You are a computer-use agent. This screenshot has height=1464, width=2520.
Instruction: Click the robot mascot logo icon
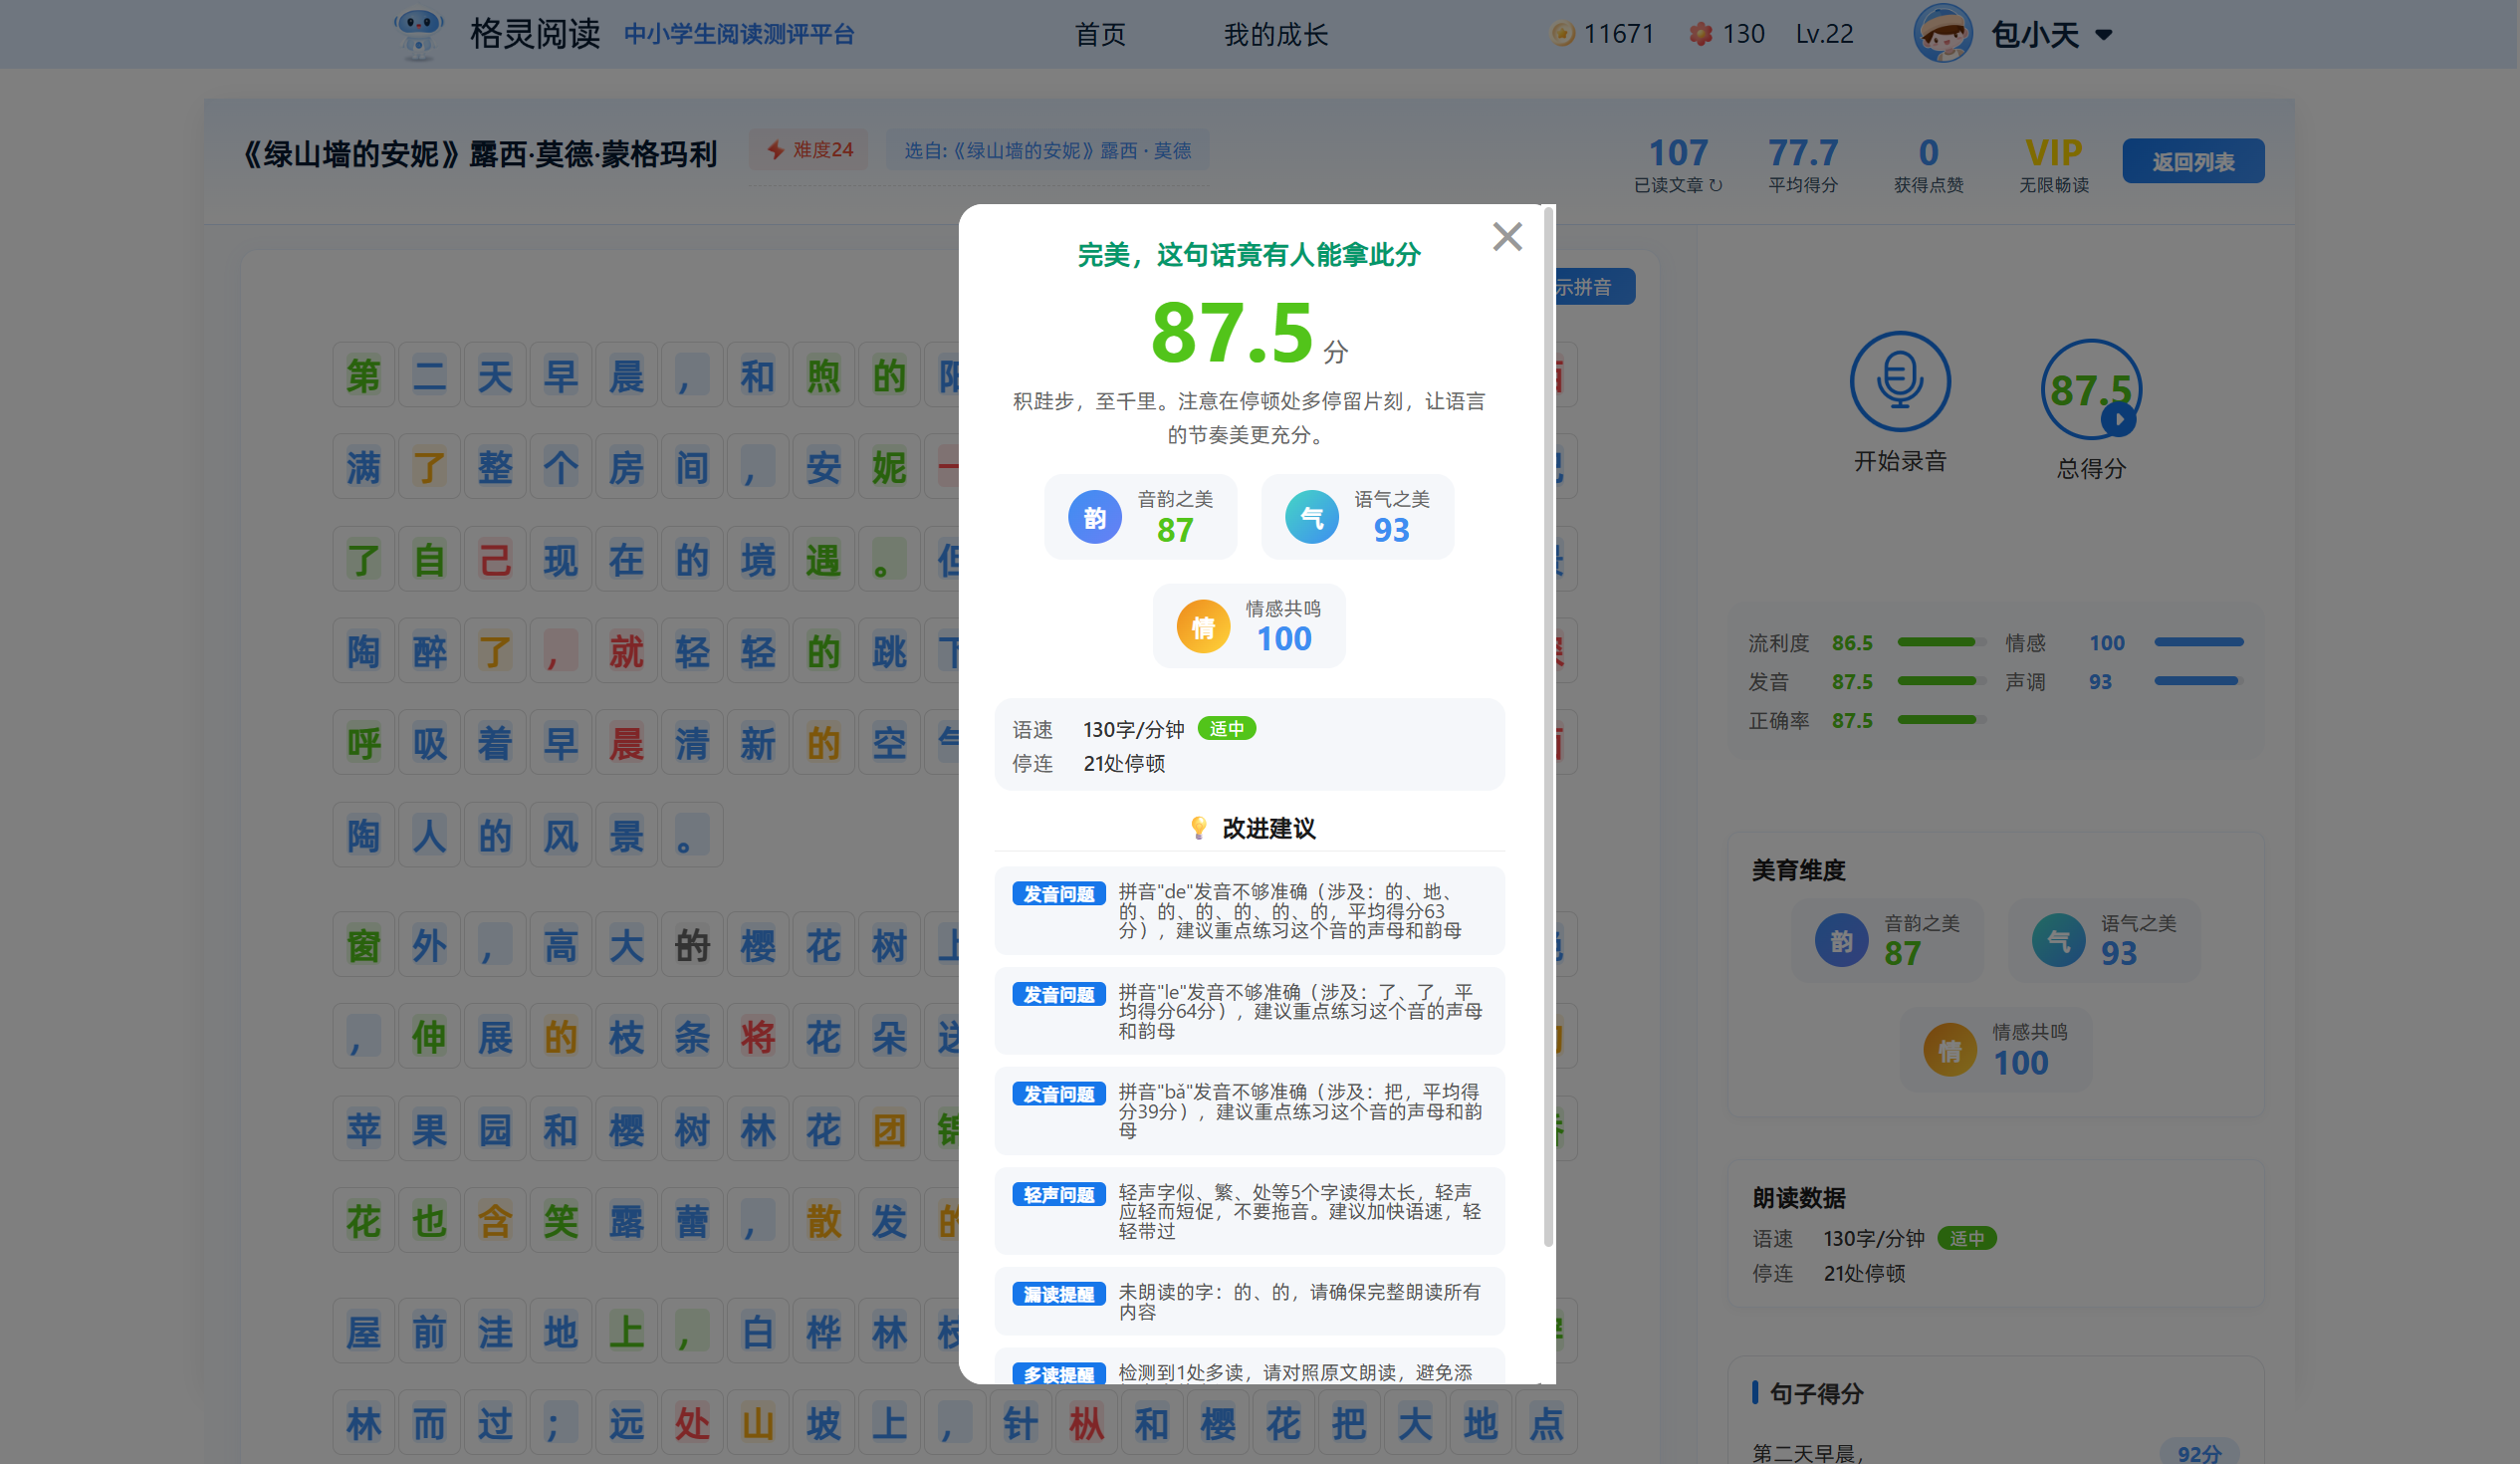click(x=418, y=34)
